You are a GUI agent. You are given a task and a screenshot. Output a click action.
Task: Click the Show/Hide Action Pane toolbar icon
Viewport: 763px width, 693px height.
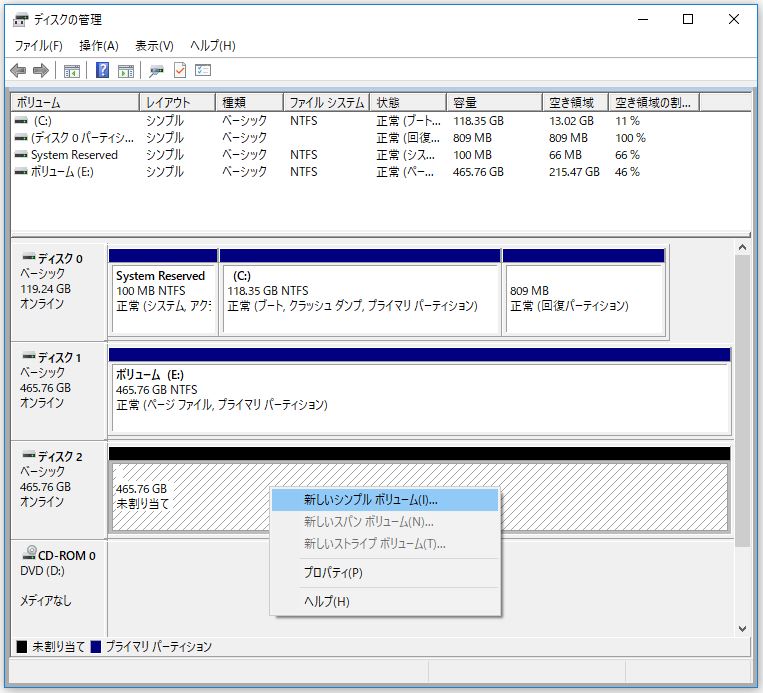[x=126, y=71]
